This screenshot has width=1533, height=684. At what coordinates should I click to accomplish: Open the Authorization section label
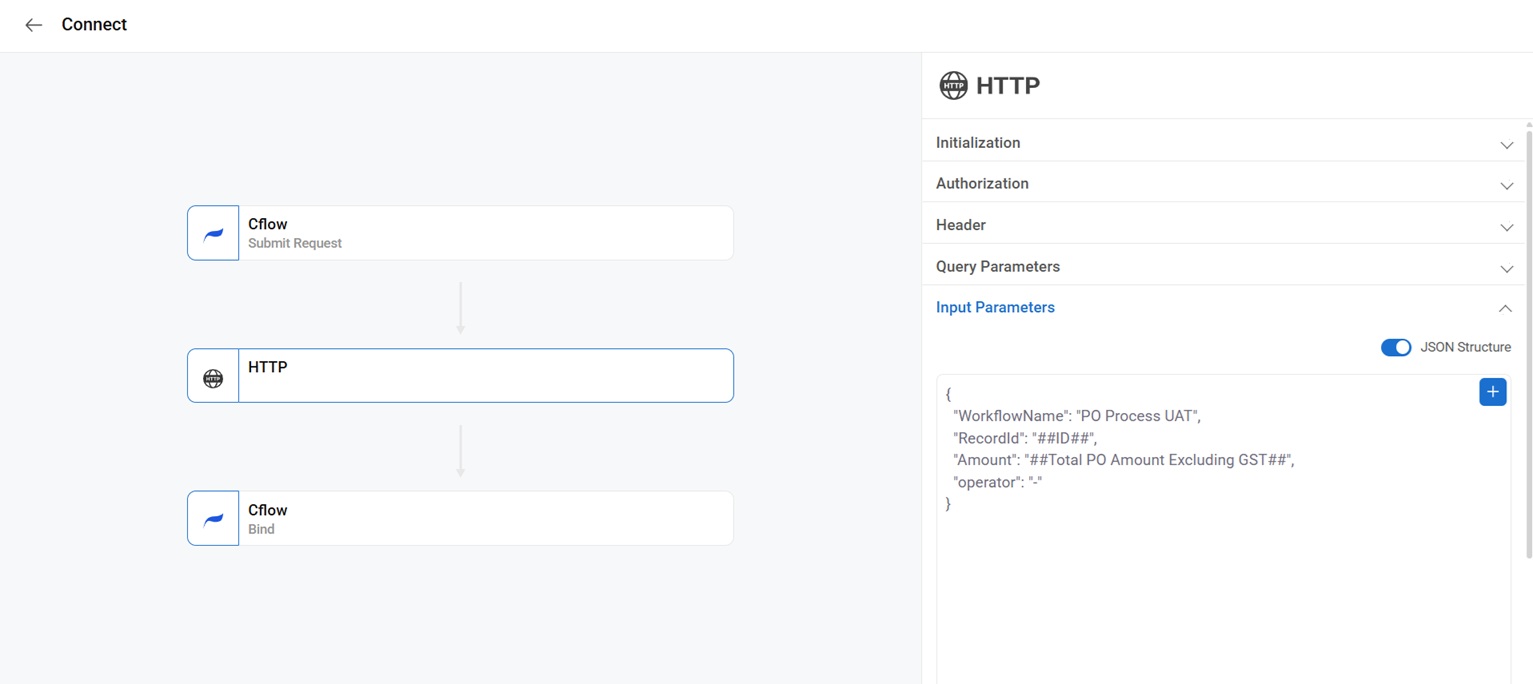(x=981, y=184)
